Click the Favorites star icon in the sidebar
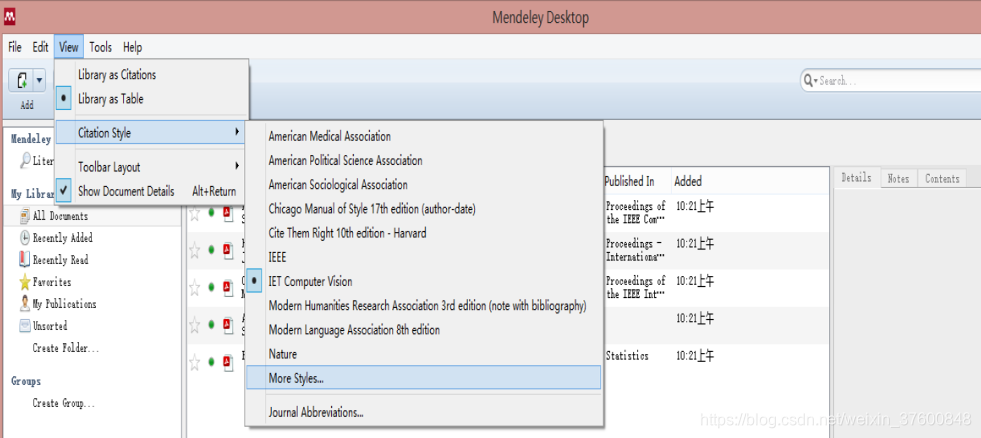The width and height of the screenshot is (981, 438). [24, 282]
